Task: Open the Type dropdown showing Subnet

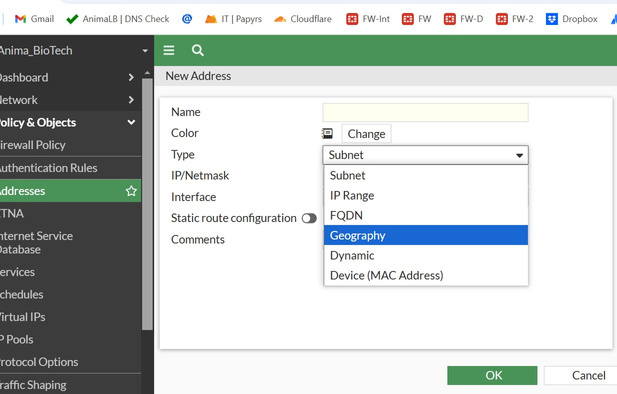Action: (x=425, y=155)
